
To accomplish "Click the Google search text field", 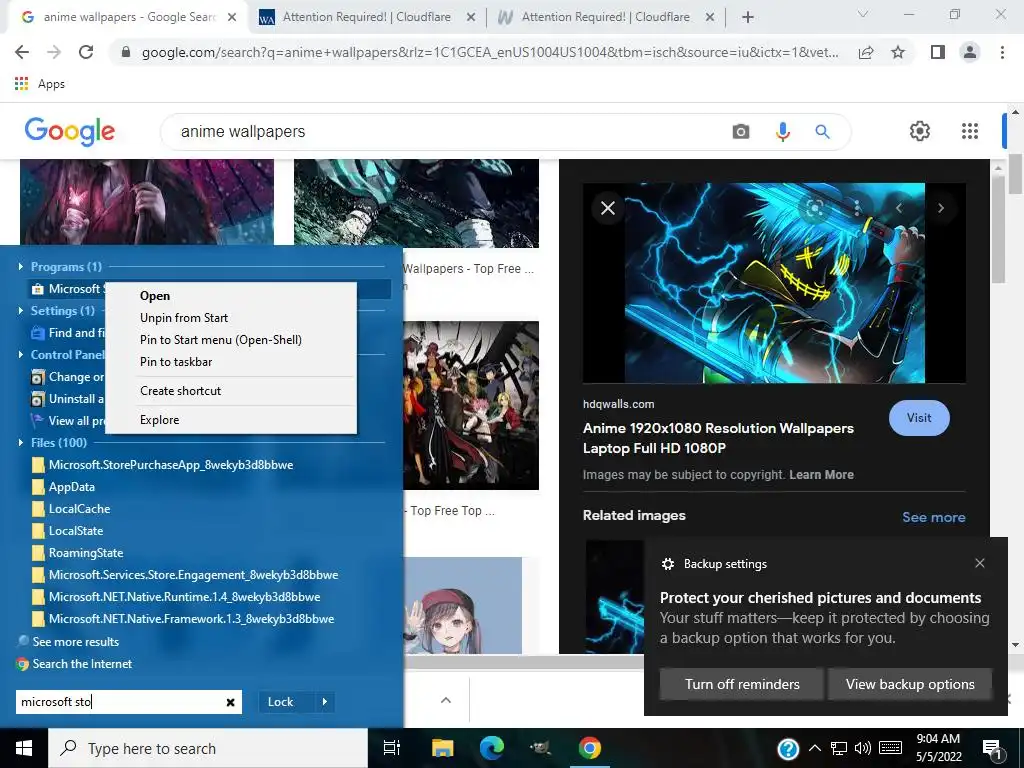I will [451, 132].
